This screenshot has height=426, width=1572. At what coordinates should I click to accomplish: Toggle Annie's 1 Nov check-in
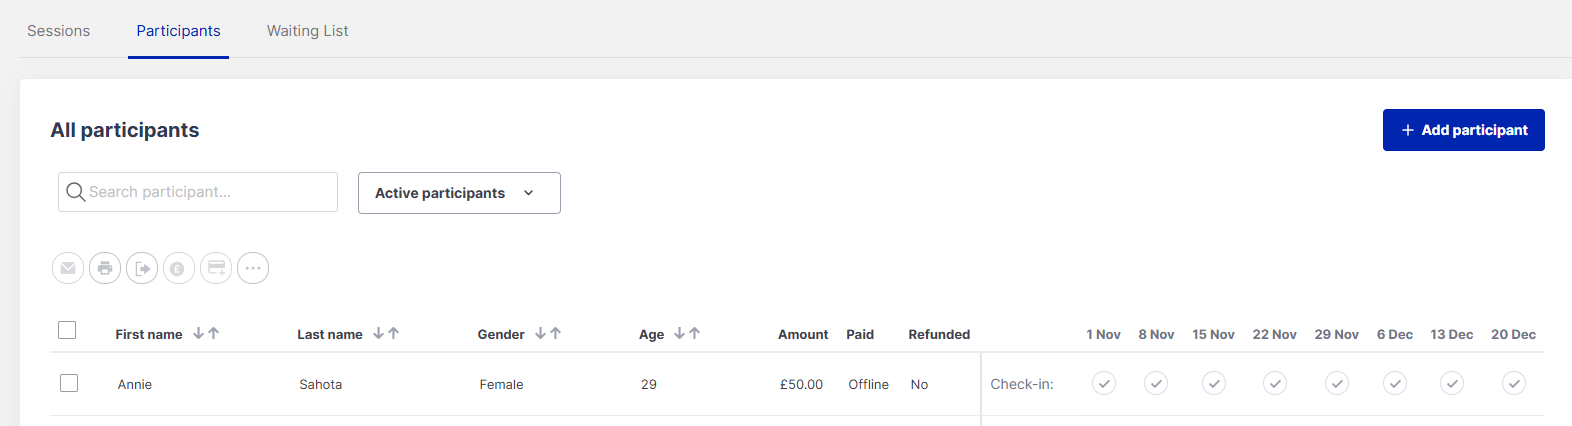pos(1104,383)
